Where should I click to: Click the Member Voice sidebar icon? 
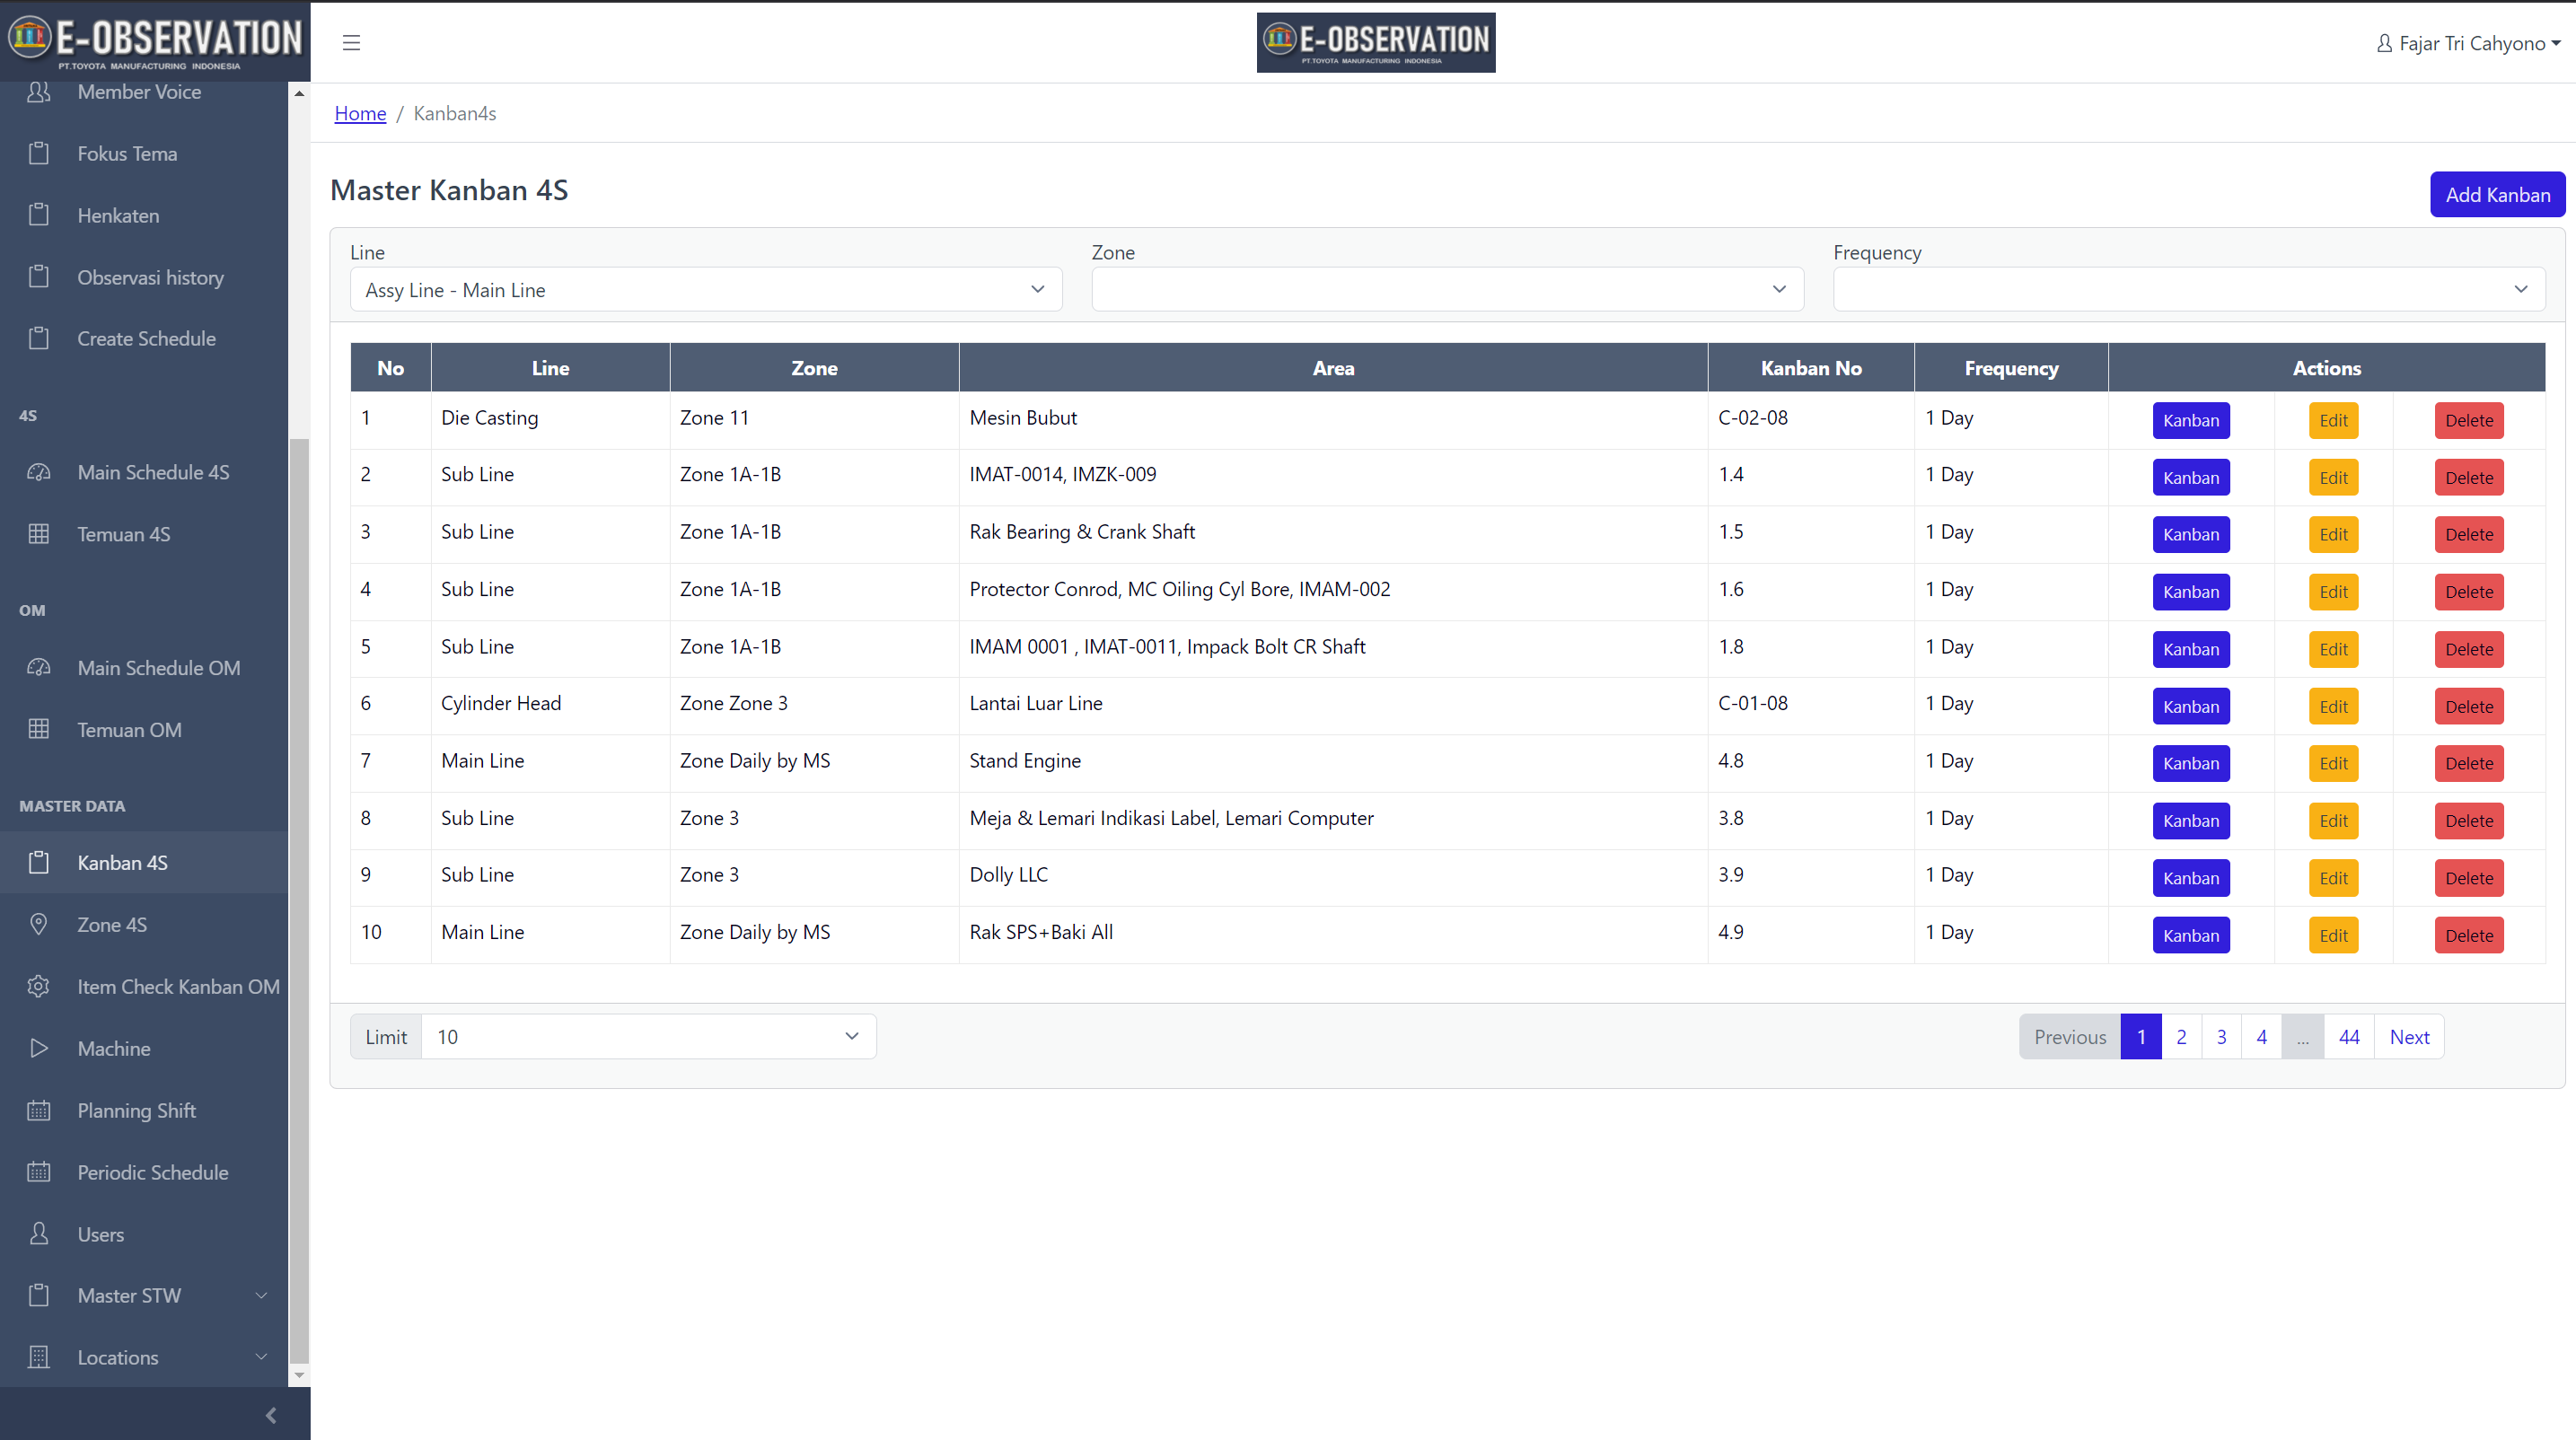pos(39,92)
